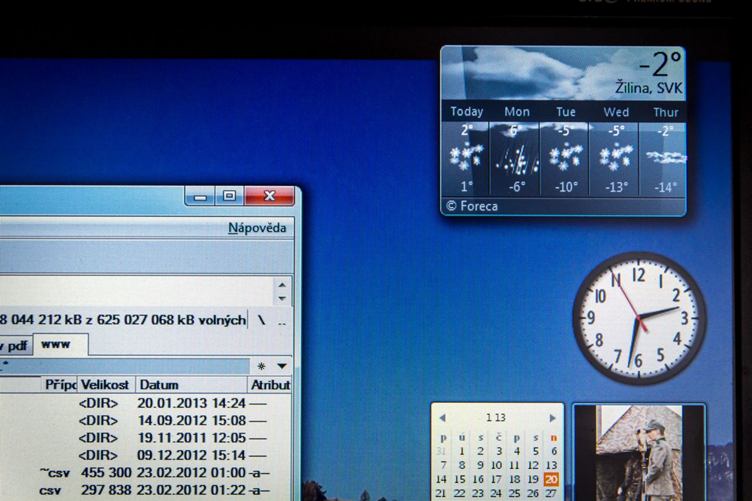Select the row dated 09.12.2012 15:14

(x=145, y=455)
